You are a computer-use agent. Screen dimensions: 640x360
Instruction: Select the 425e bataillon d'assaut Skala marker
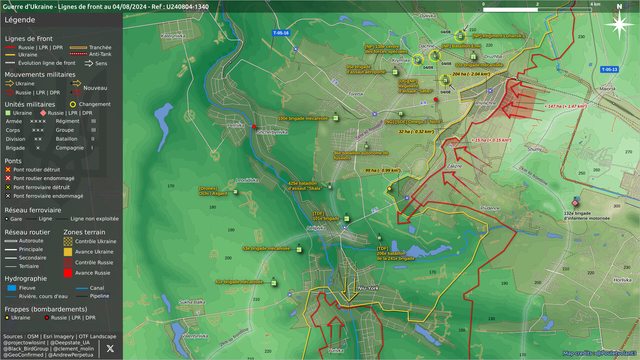(330, 187)
